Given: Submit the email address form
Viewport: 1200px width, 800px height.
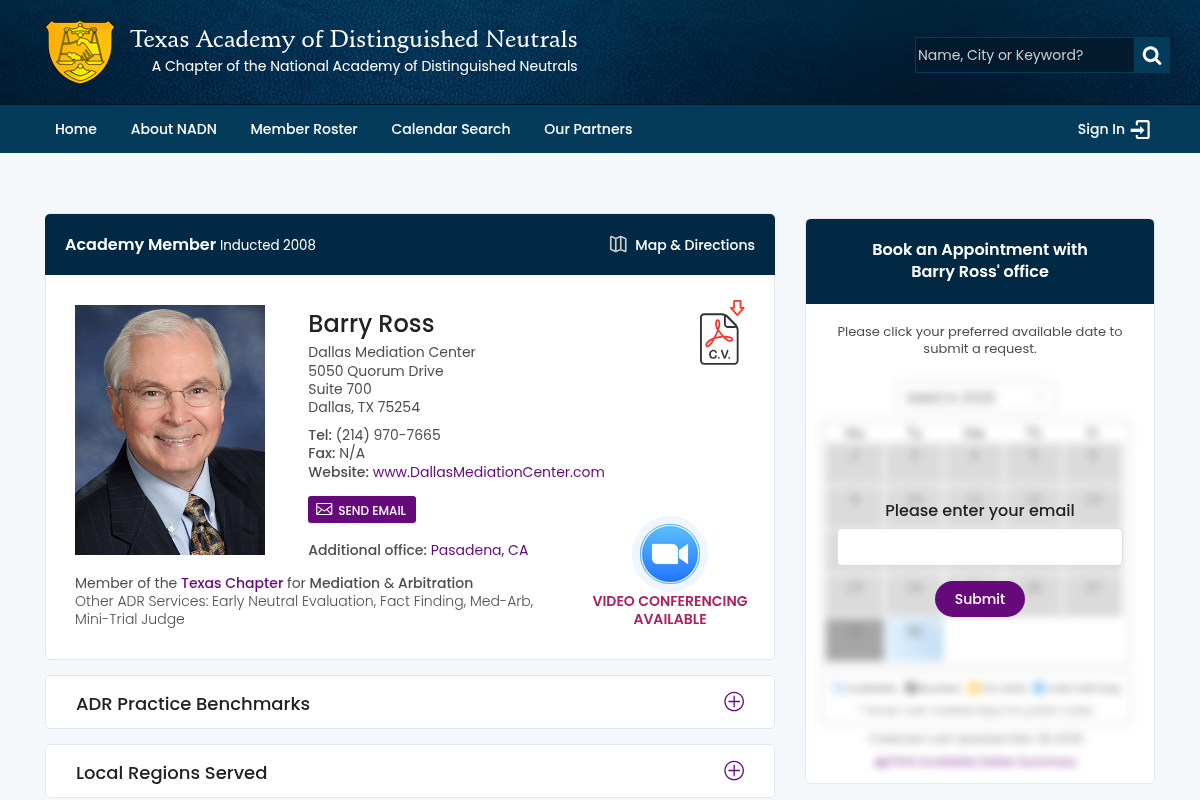Looking at the screenshot, I should tap(979, 599).
